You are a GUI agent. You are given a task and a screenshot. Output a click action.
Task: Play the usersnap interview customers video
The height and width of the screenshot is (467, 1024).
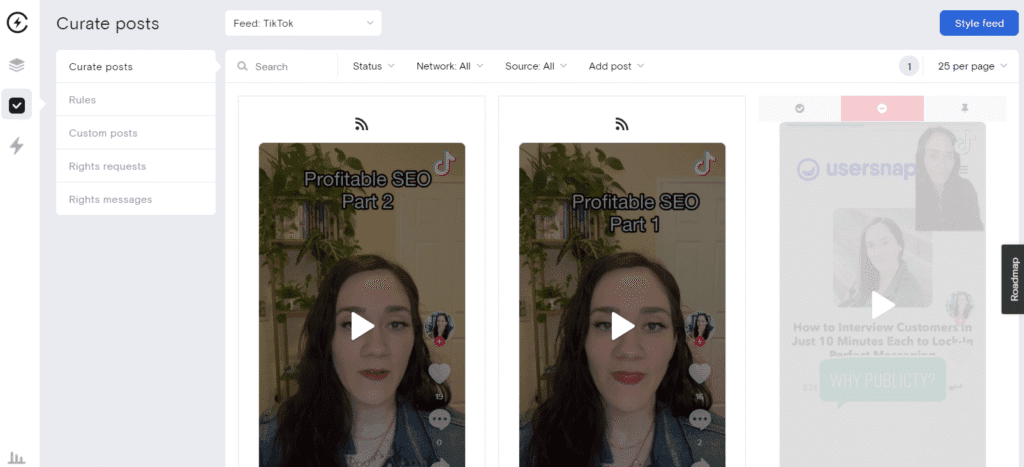[x=883, y=305]
